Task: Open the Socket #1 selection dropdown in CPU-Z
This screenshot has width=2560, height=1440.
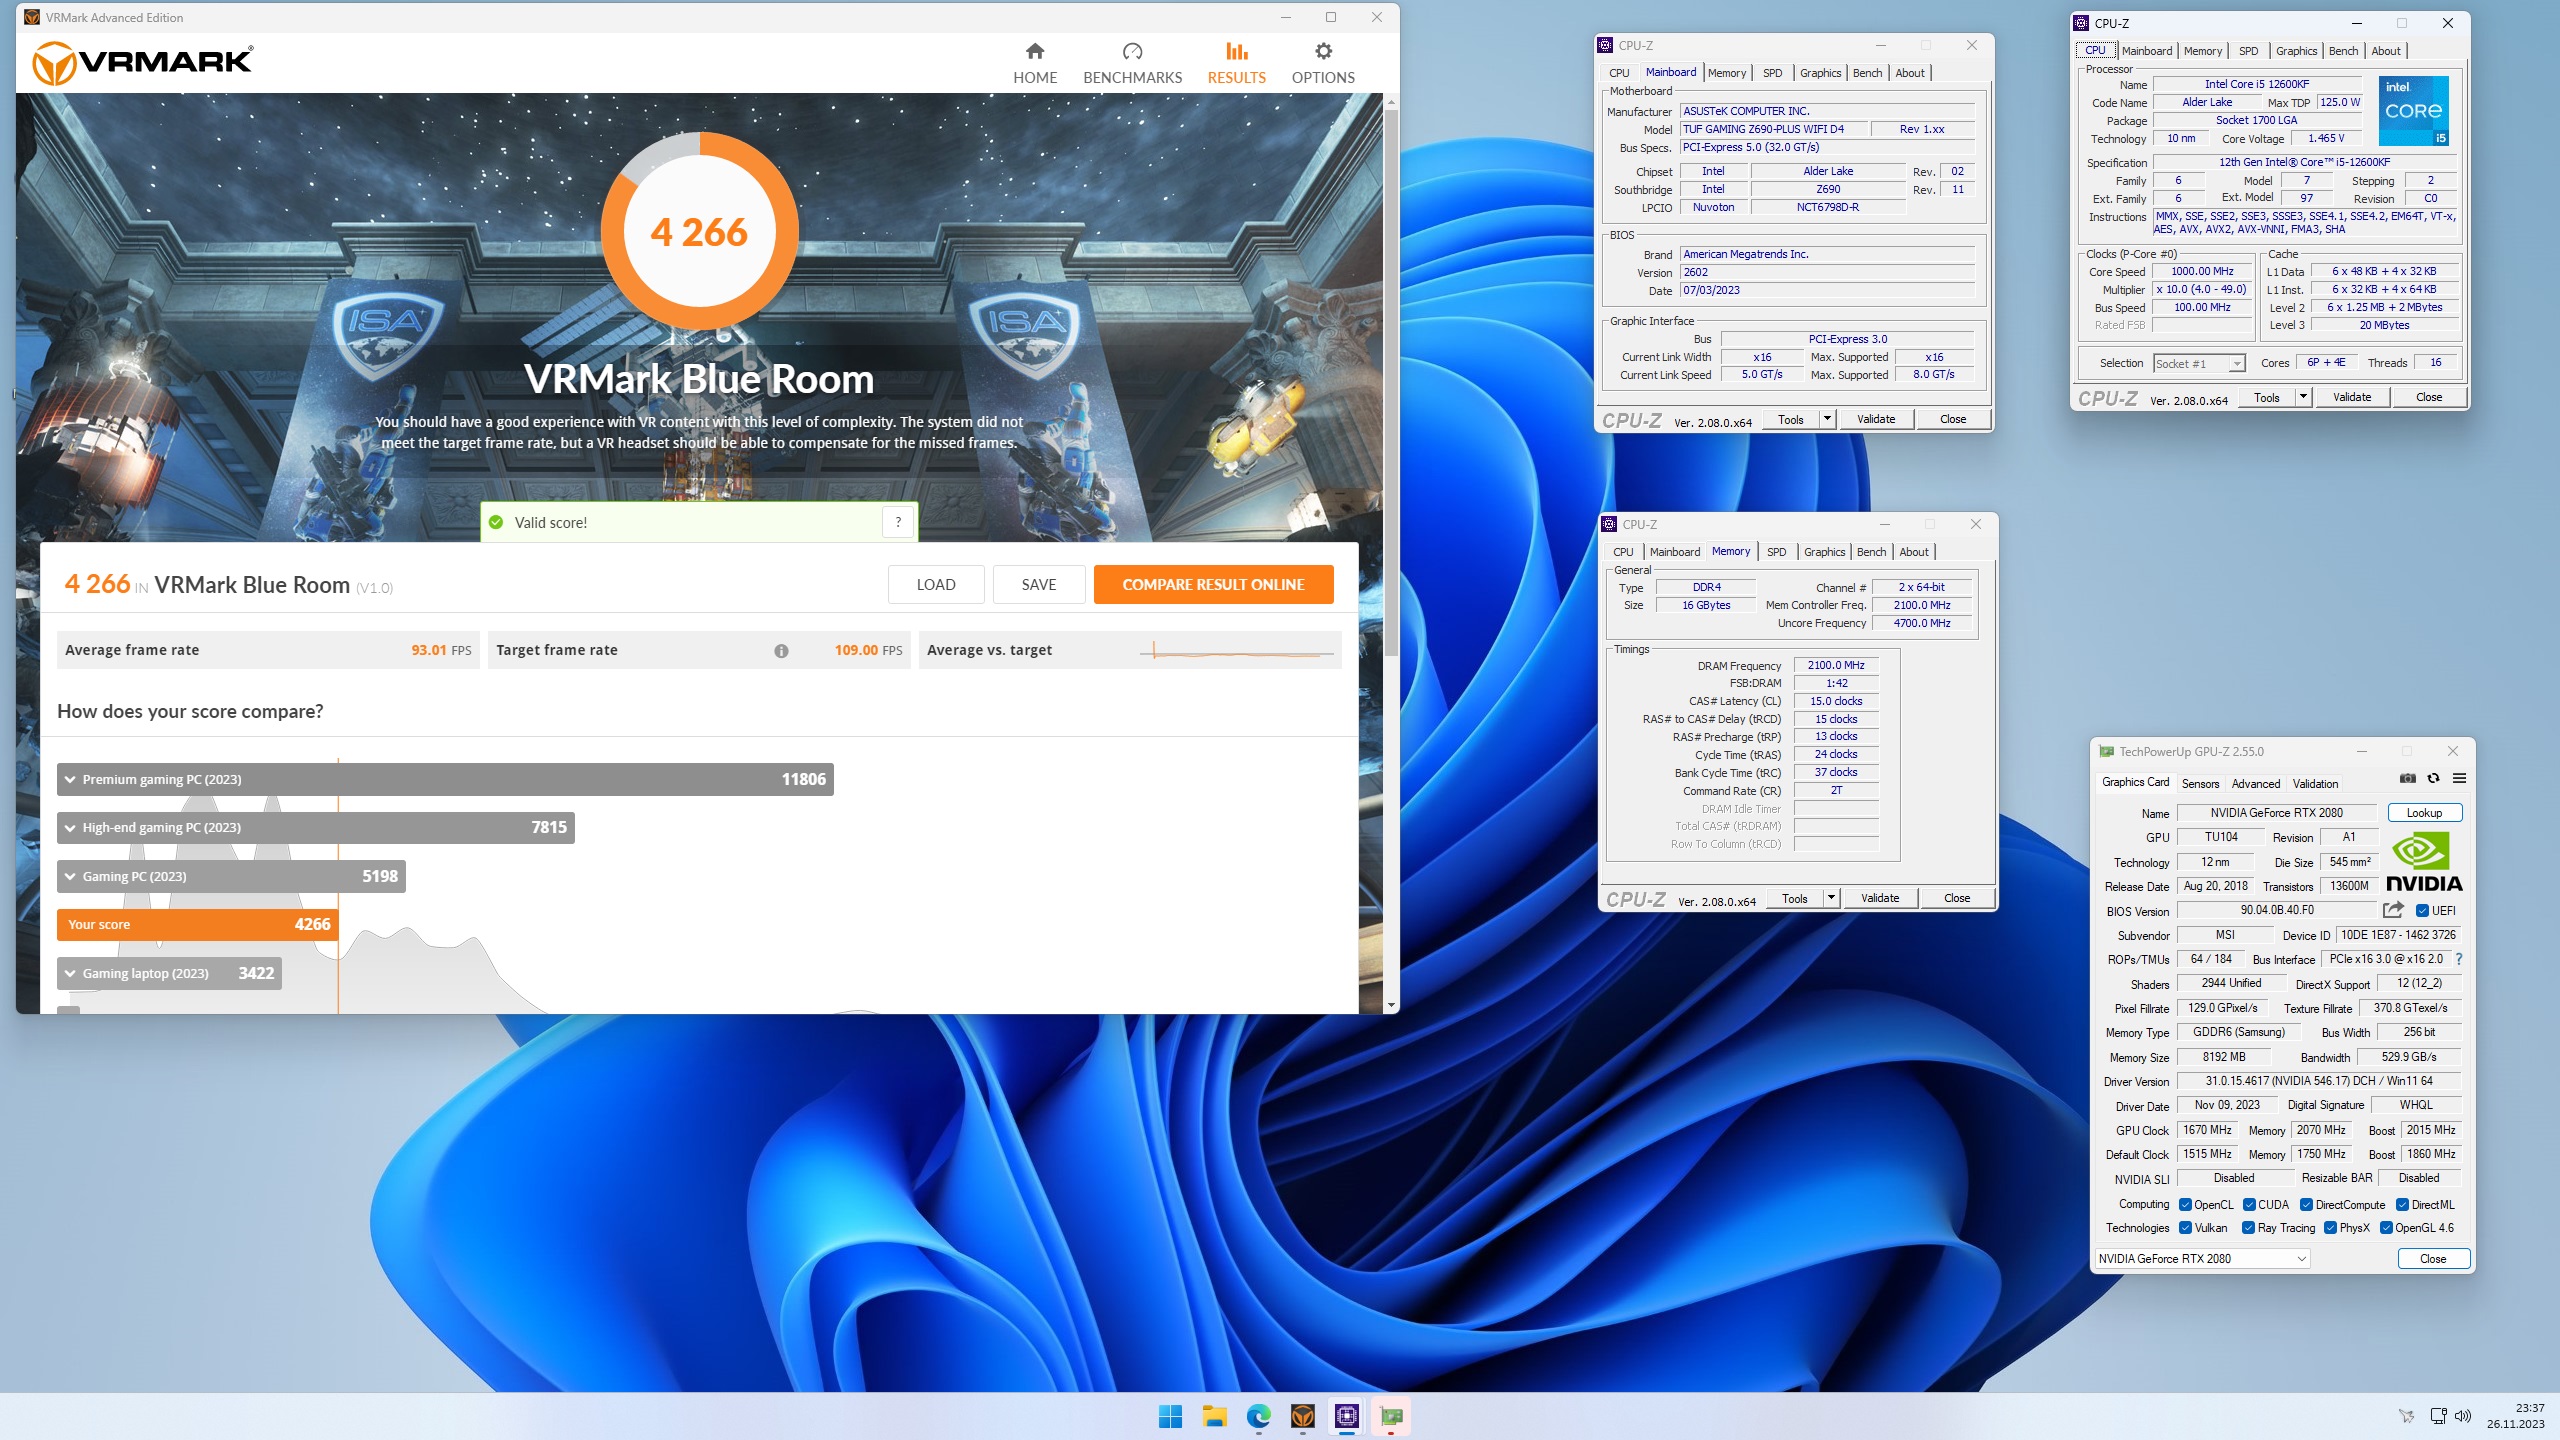Action: click(x=2199, y=364)
